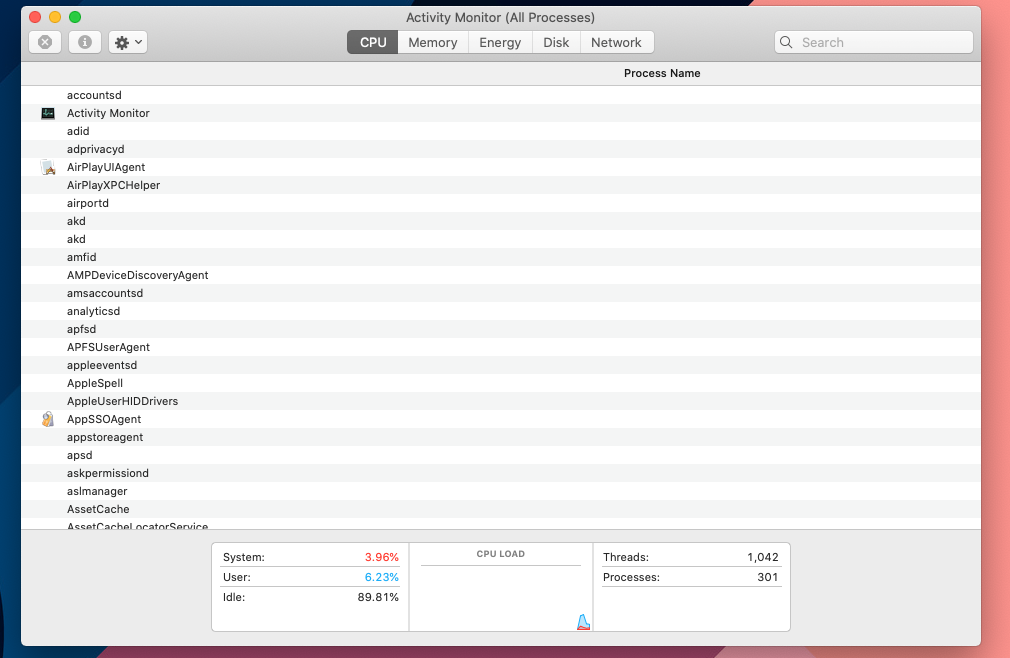Click the AirPlayUIAgent process icon
The image size is (1010, 658).
(x=48, y=167)
